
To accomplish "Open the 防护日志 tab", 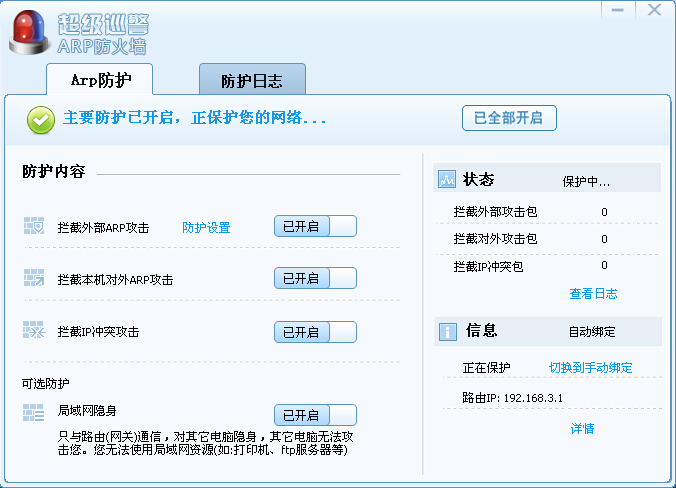I will coord(252,79).
